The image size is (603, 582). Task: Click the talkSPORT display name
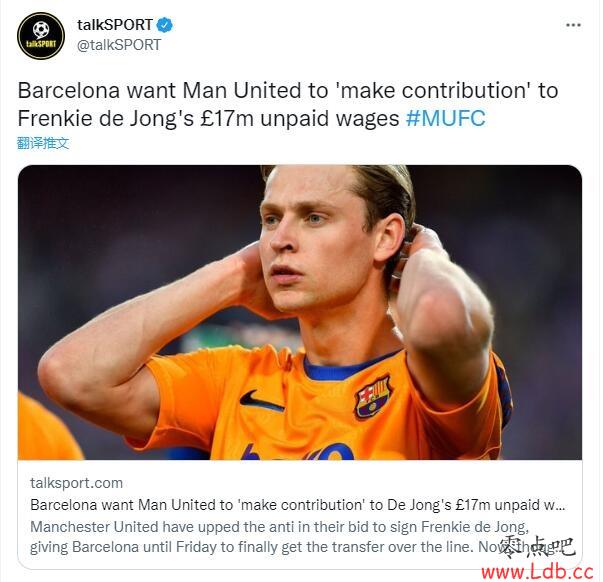click(x=115, y=25)
